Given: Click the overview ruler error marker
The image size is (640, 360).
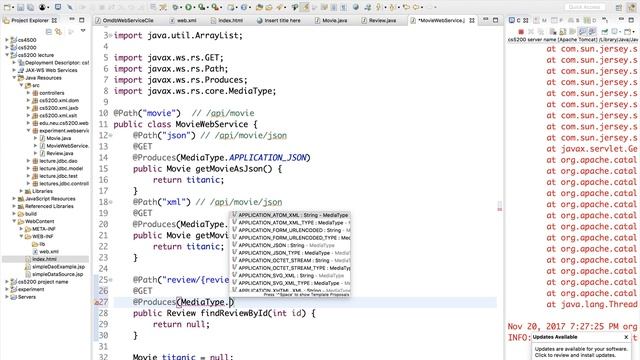Looking at the screenshot, I should 500,209.
